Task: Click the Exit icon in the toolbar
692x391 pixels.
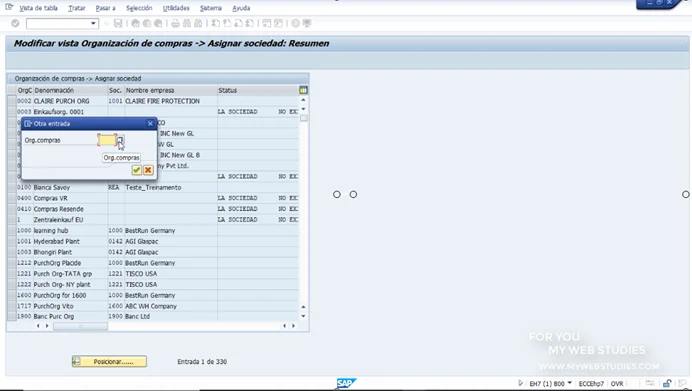Action: tap(147, 23)
